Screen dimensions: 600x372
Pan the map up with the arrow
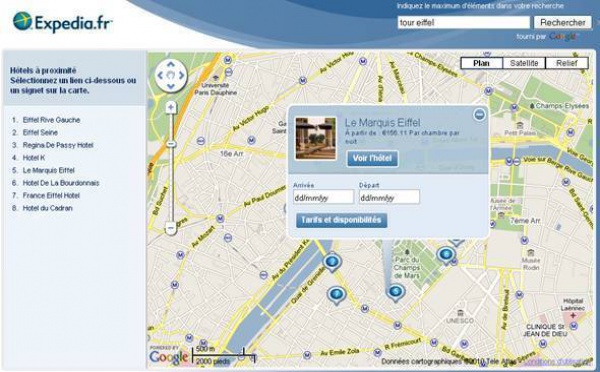(x=171, y=65)
